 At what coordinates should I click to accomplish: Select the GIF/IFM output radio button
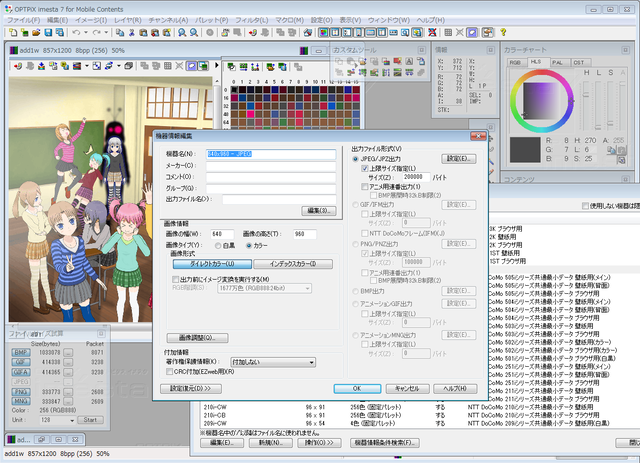point(356,205)
